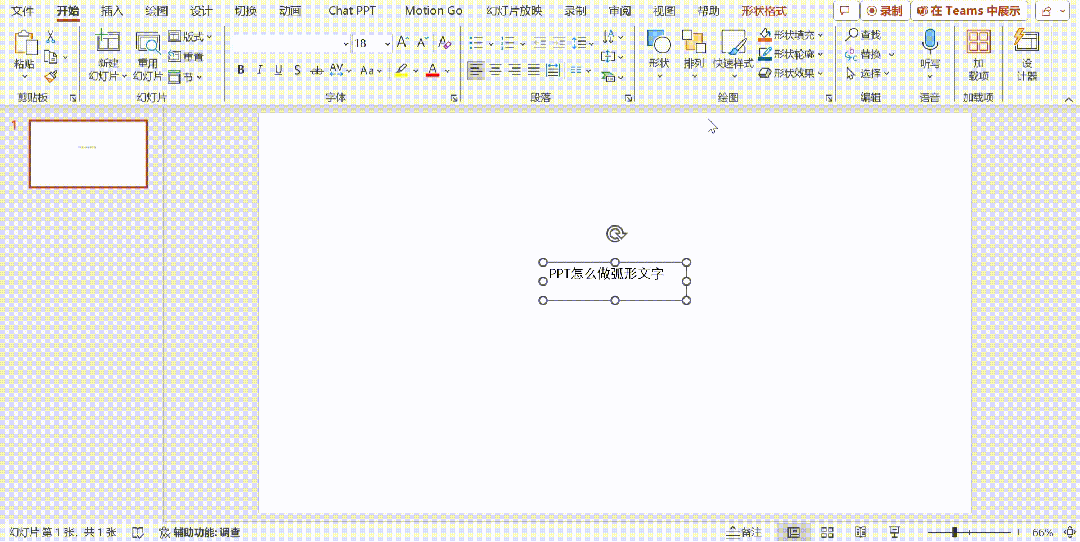This screenshot has width=1080, height=542.
Task: Adjust the zoom slider handle
Action: coord(955,532)
